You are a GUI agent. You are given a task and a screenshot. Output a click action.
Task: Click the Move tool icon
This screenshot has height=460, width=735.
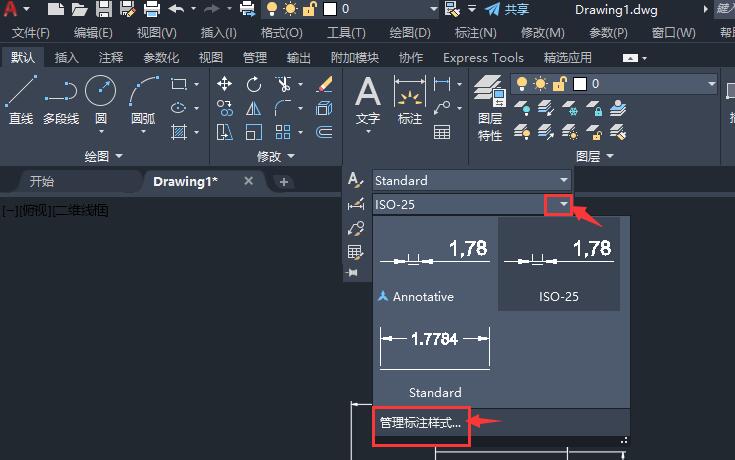pyautogui.click(x=225, y=84)
